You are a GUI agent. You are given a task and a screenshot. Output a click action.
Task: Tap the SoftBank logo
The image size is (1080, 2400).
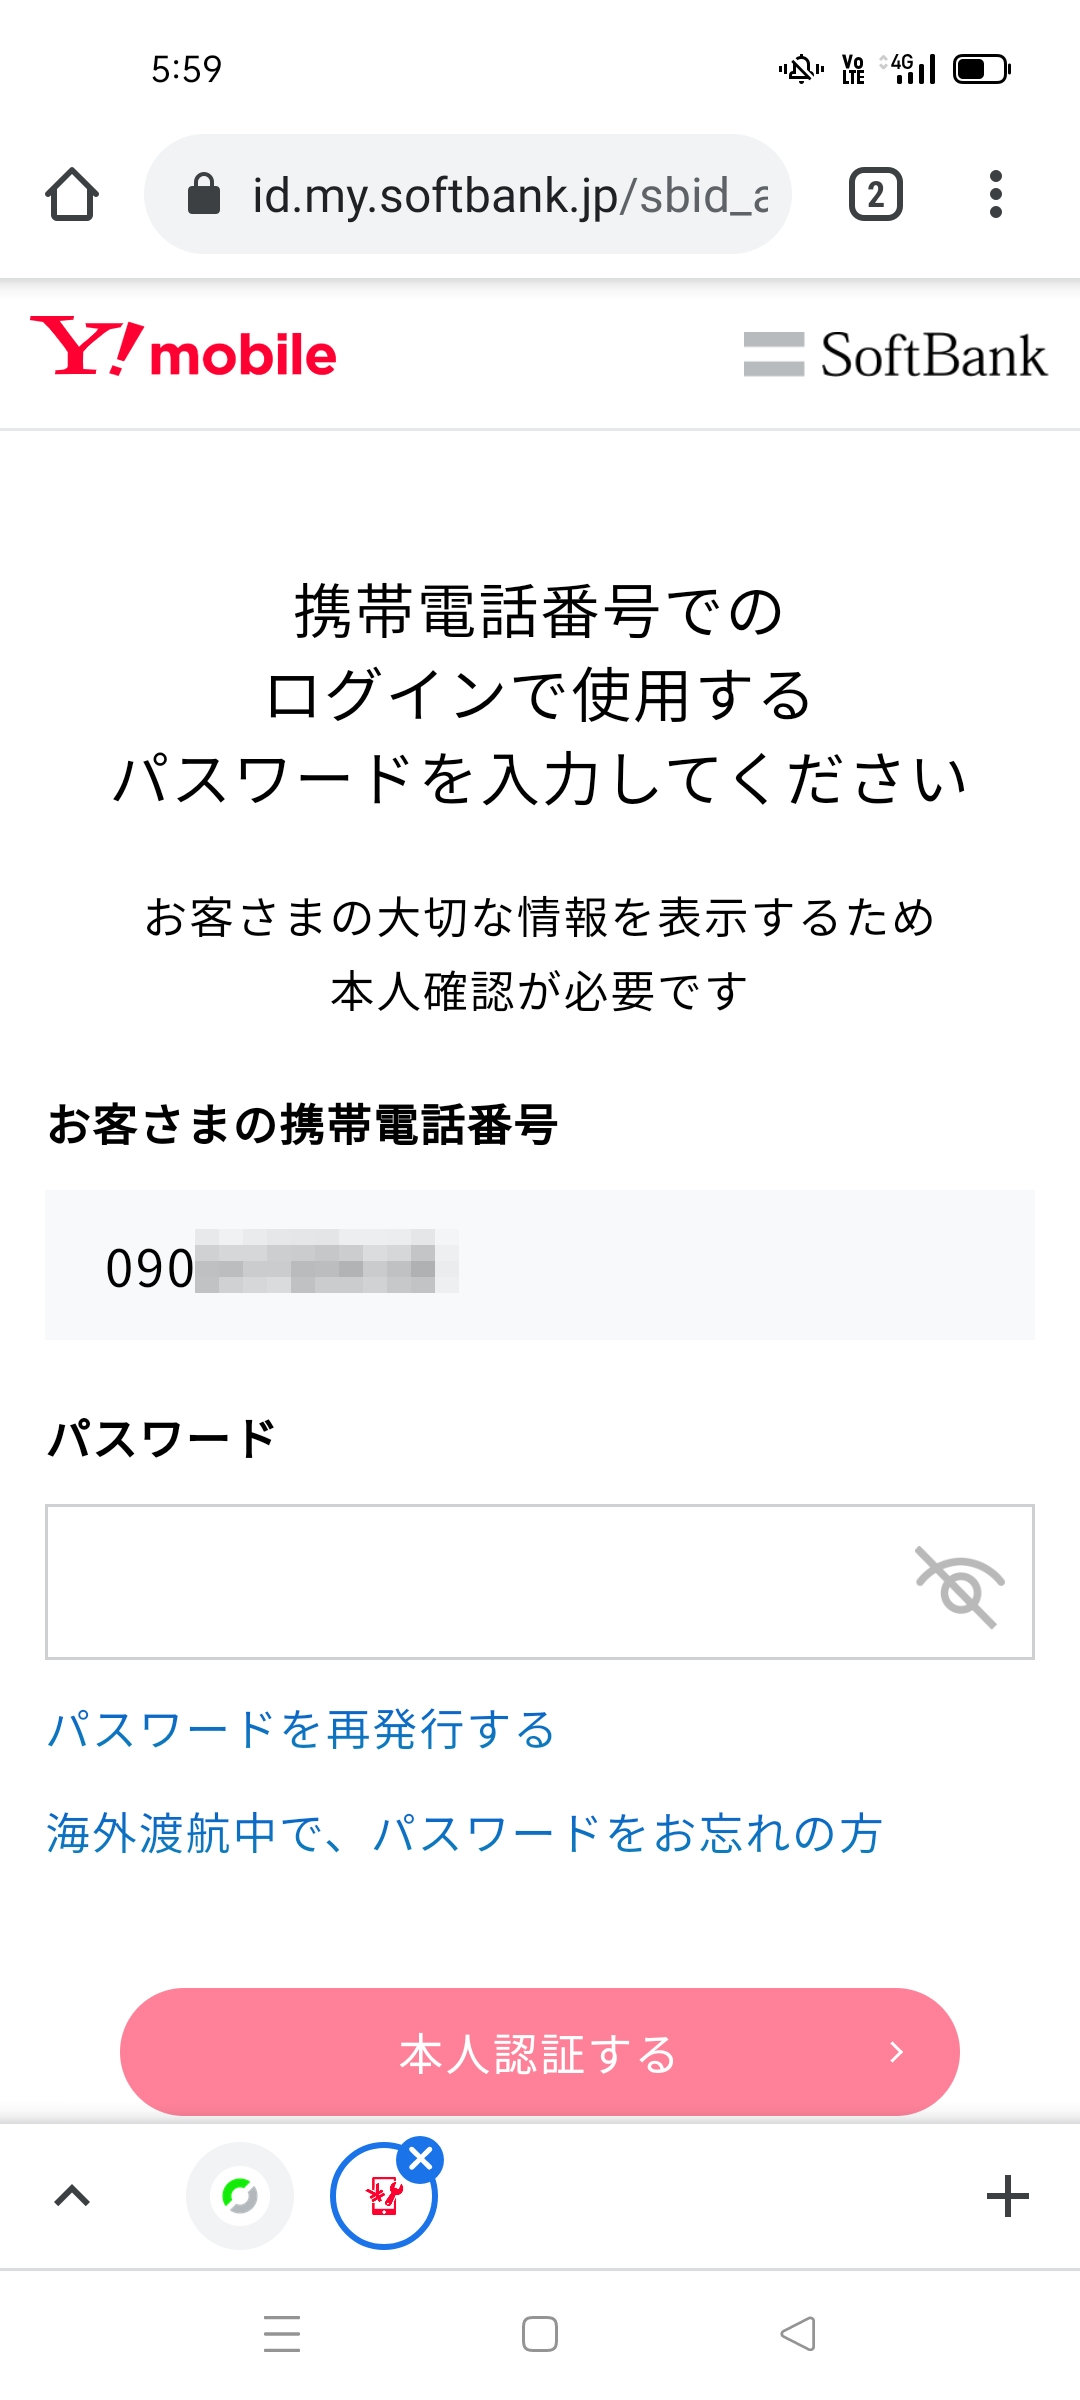[x=896, y=355]
